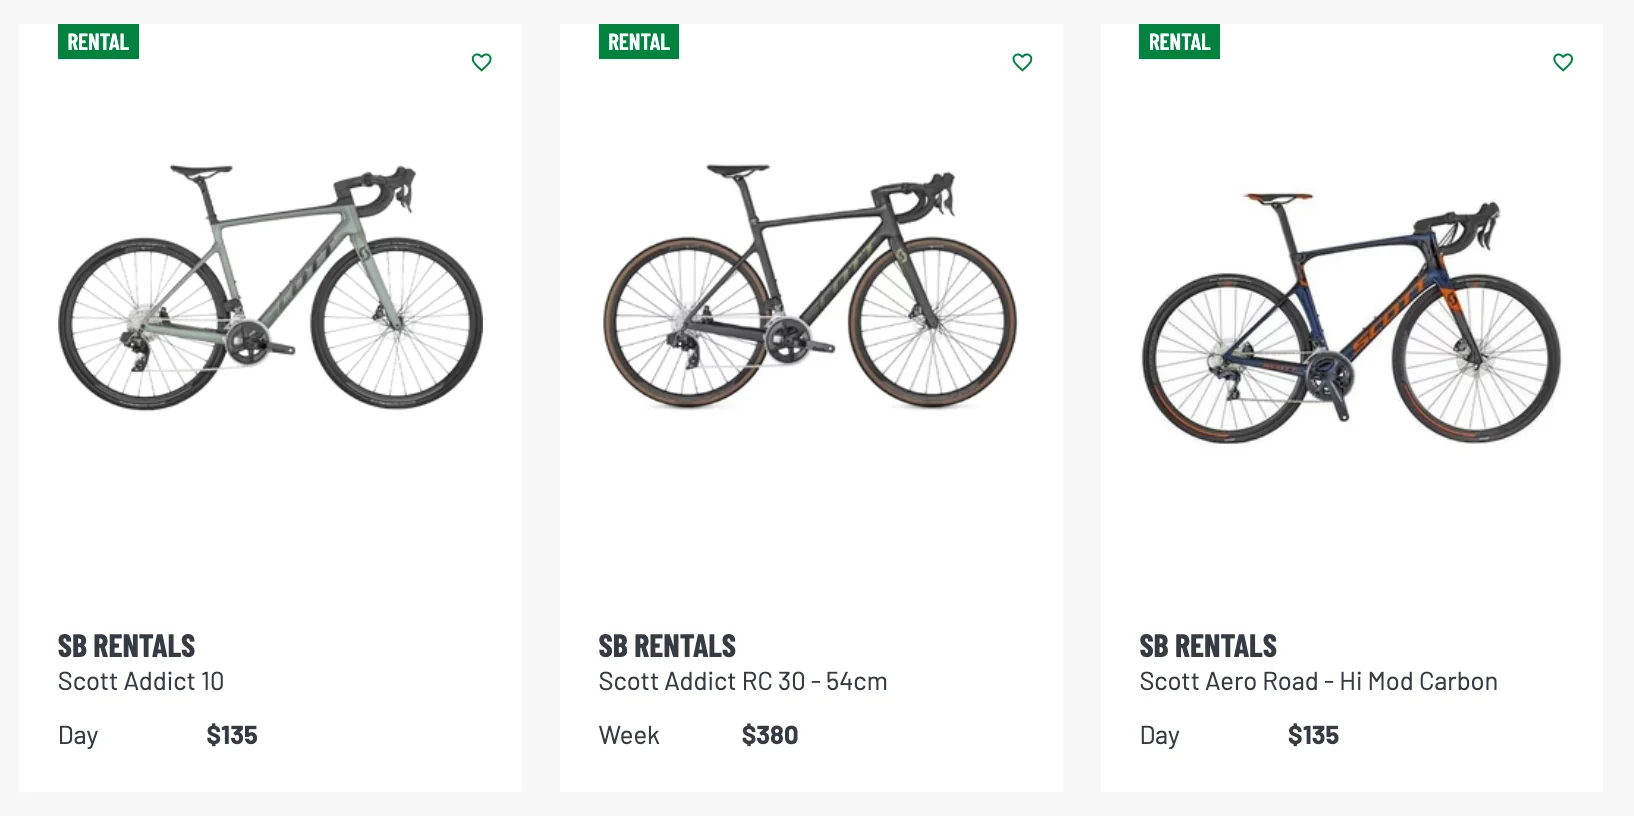Viewport: 1634px width, 816px height.
Task: Open the Scott Addict 10 product title
Action: [x=140, y=681]
